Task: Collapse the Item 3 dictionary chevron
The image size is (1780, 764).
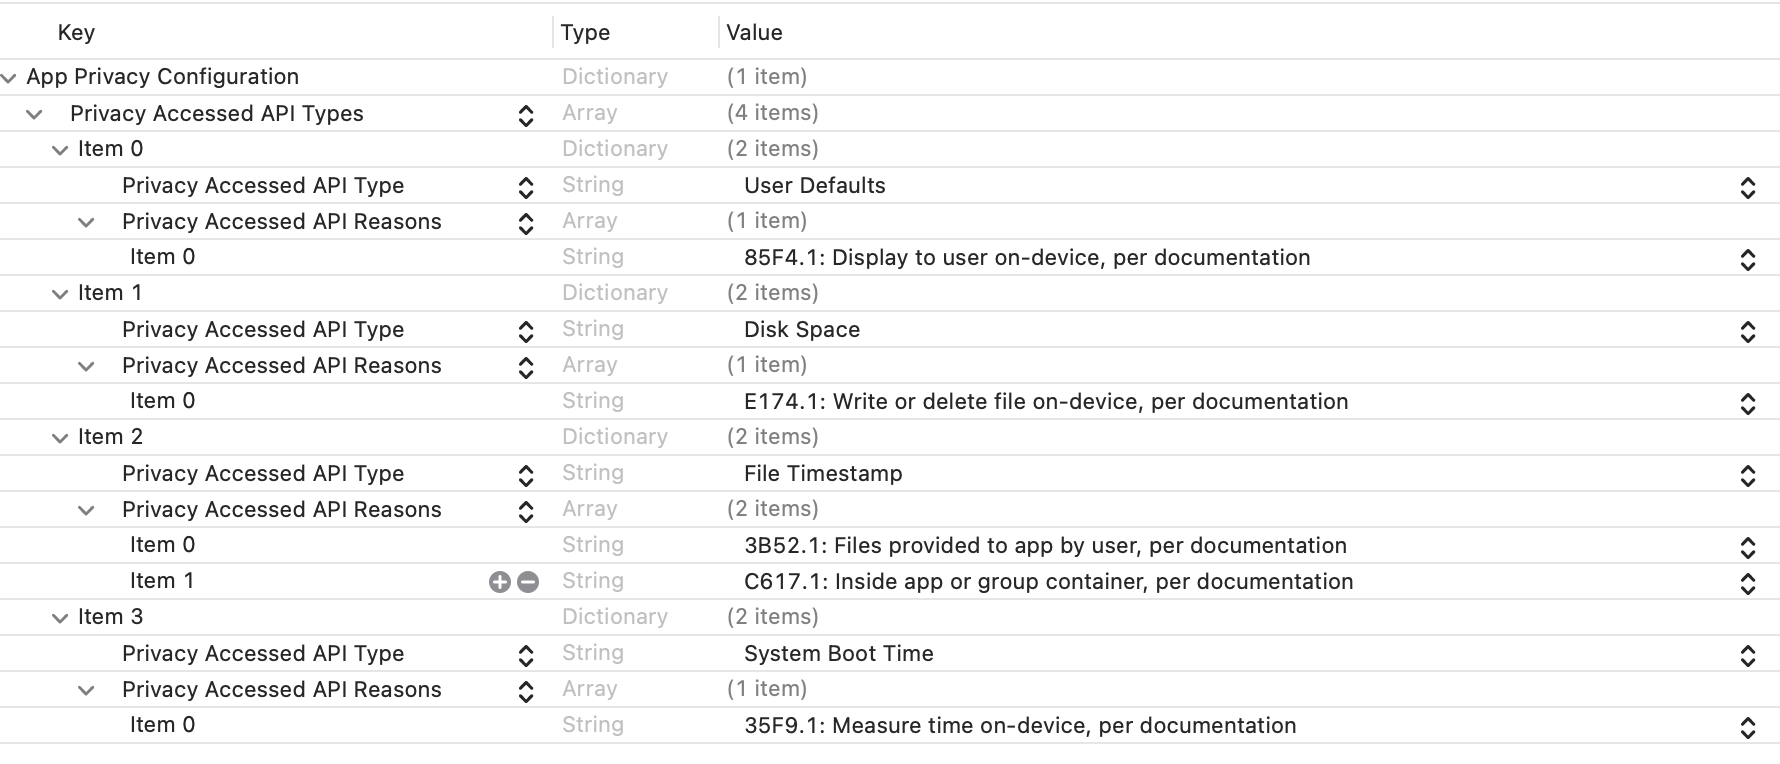Action: (61, 618)
